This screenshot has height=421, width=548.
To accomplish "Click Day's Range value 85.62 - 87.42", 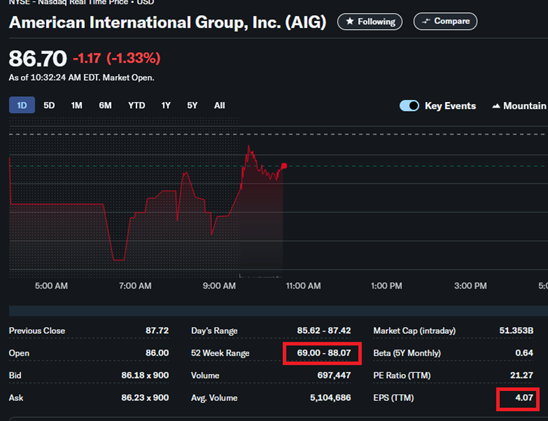I will pyautogui.click(x=324, y=331).
